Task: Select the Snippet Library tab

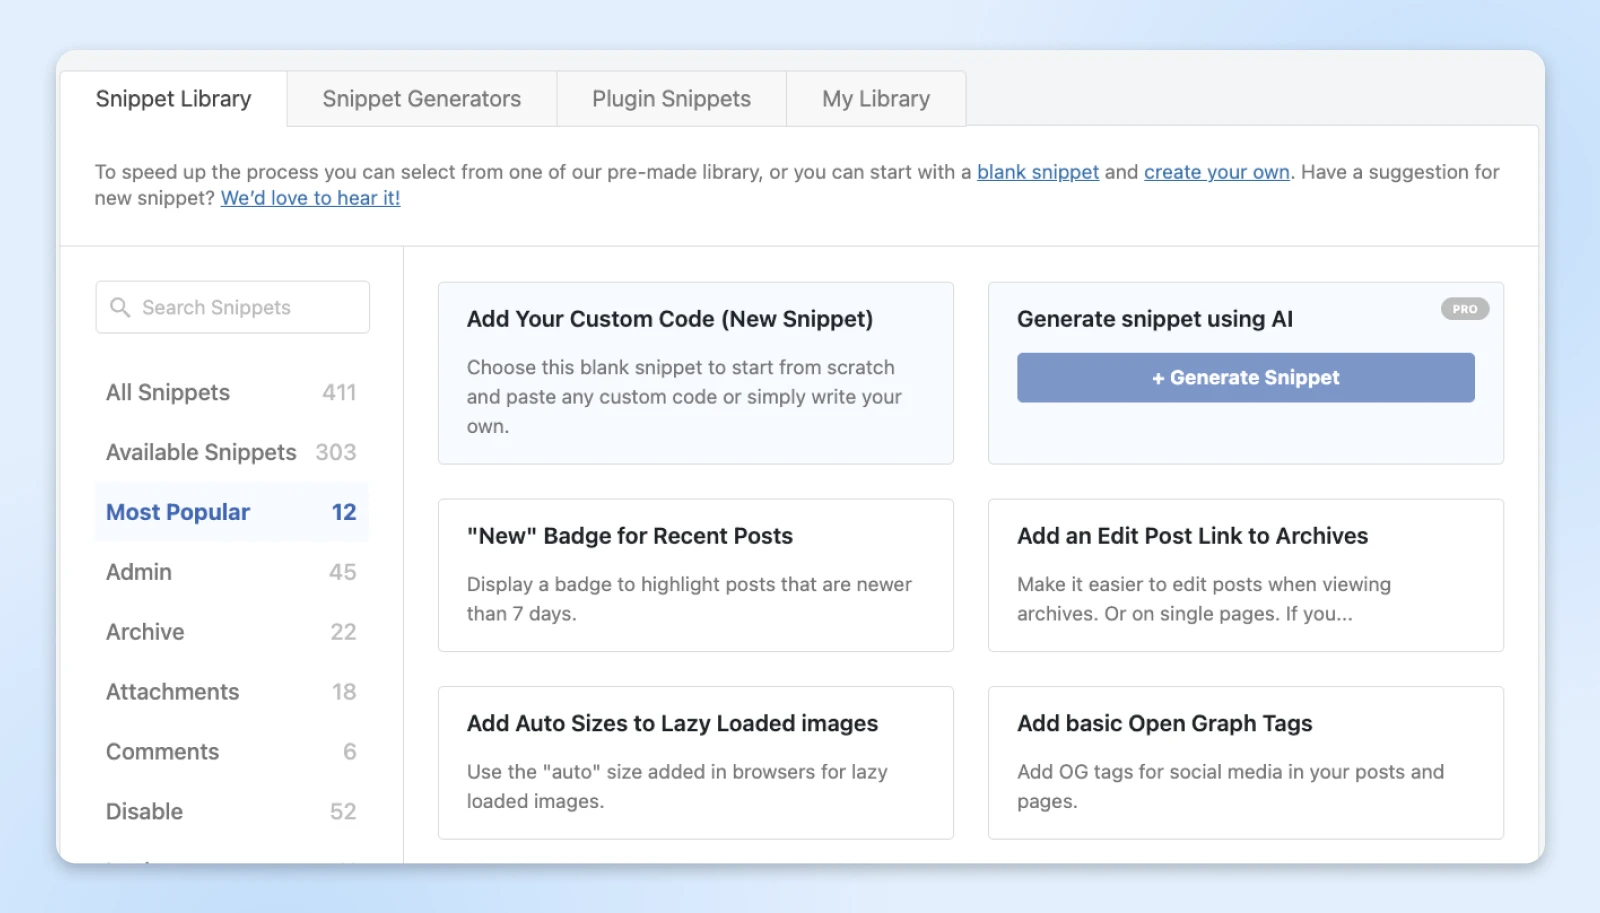Action: [x=173, y=99]
